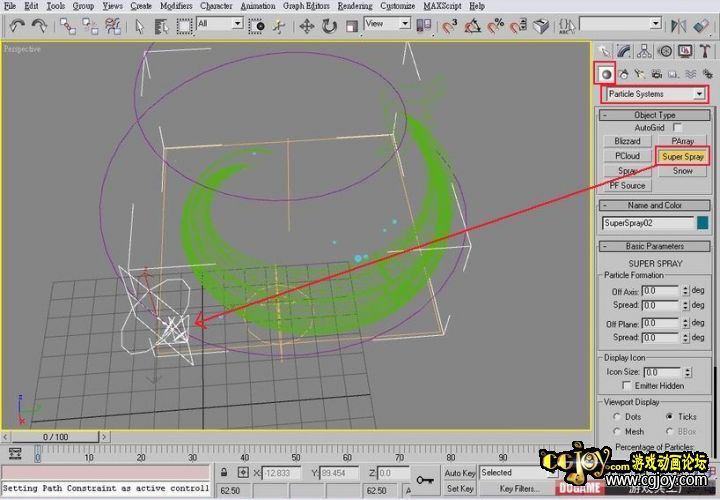Open the Rendering menu
This screenshot has height=500, width=720.
[x=354, y=6]
